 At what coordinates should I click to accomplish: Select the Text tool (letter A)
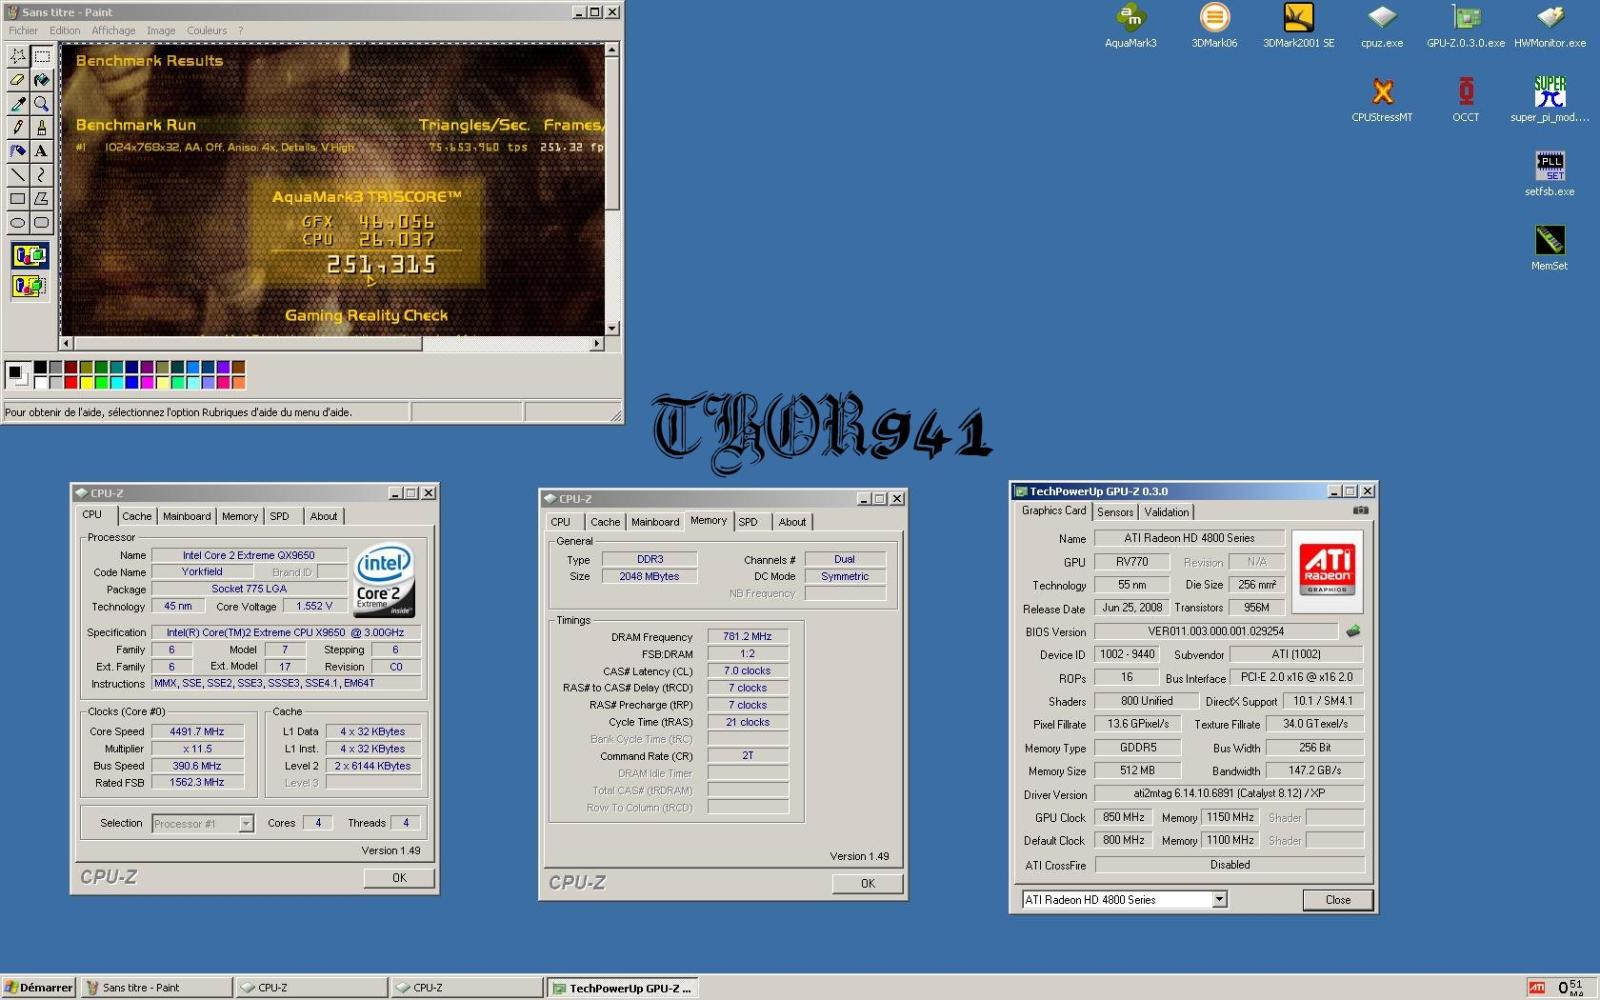[41, 152]
